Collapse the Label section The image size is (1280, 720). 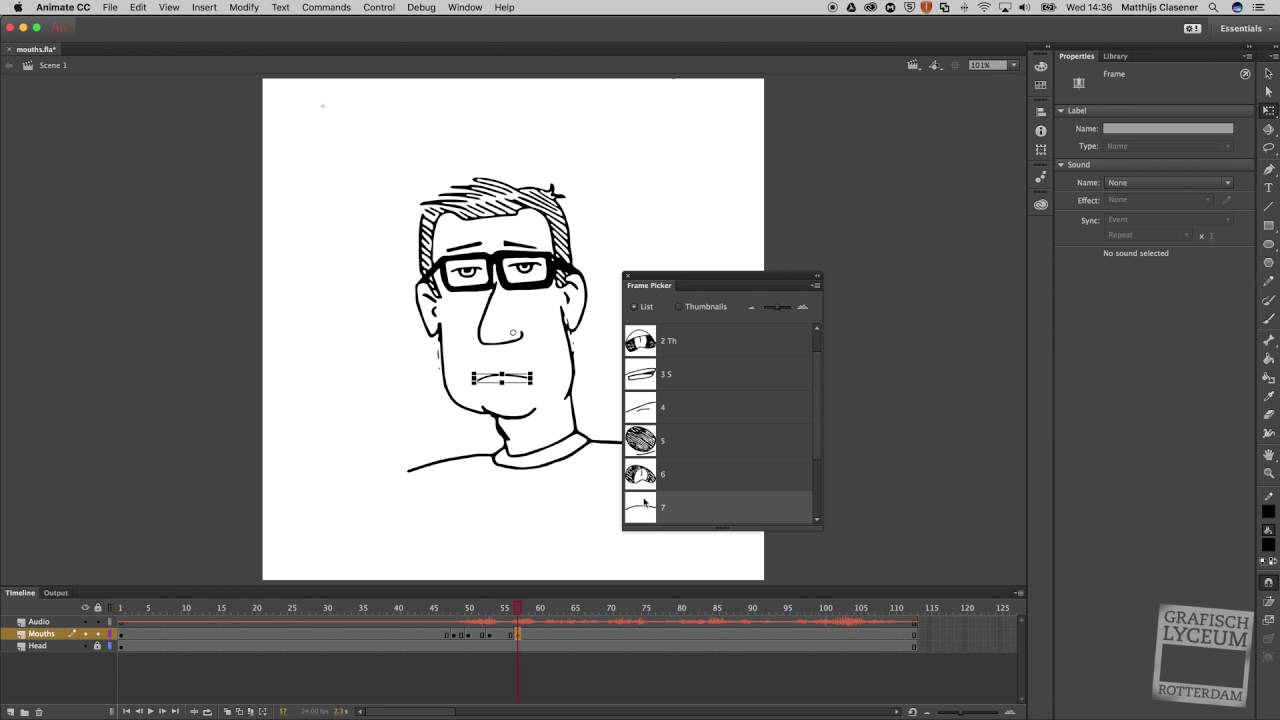point(1062,111)
